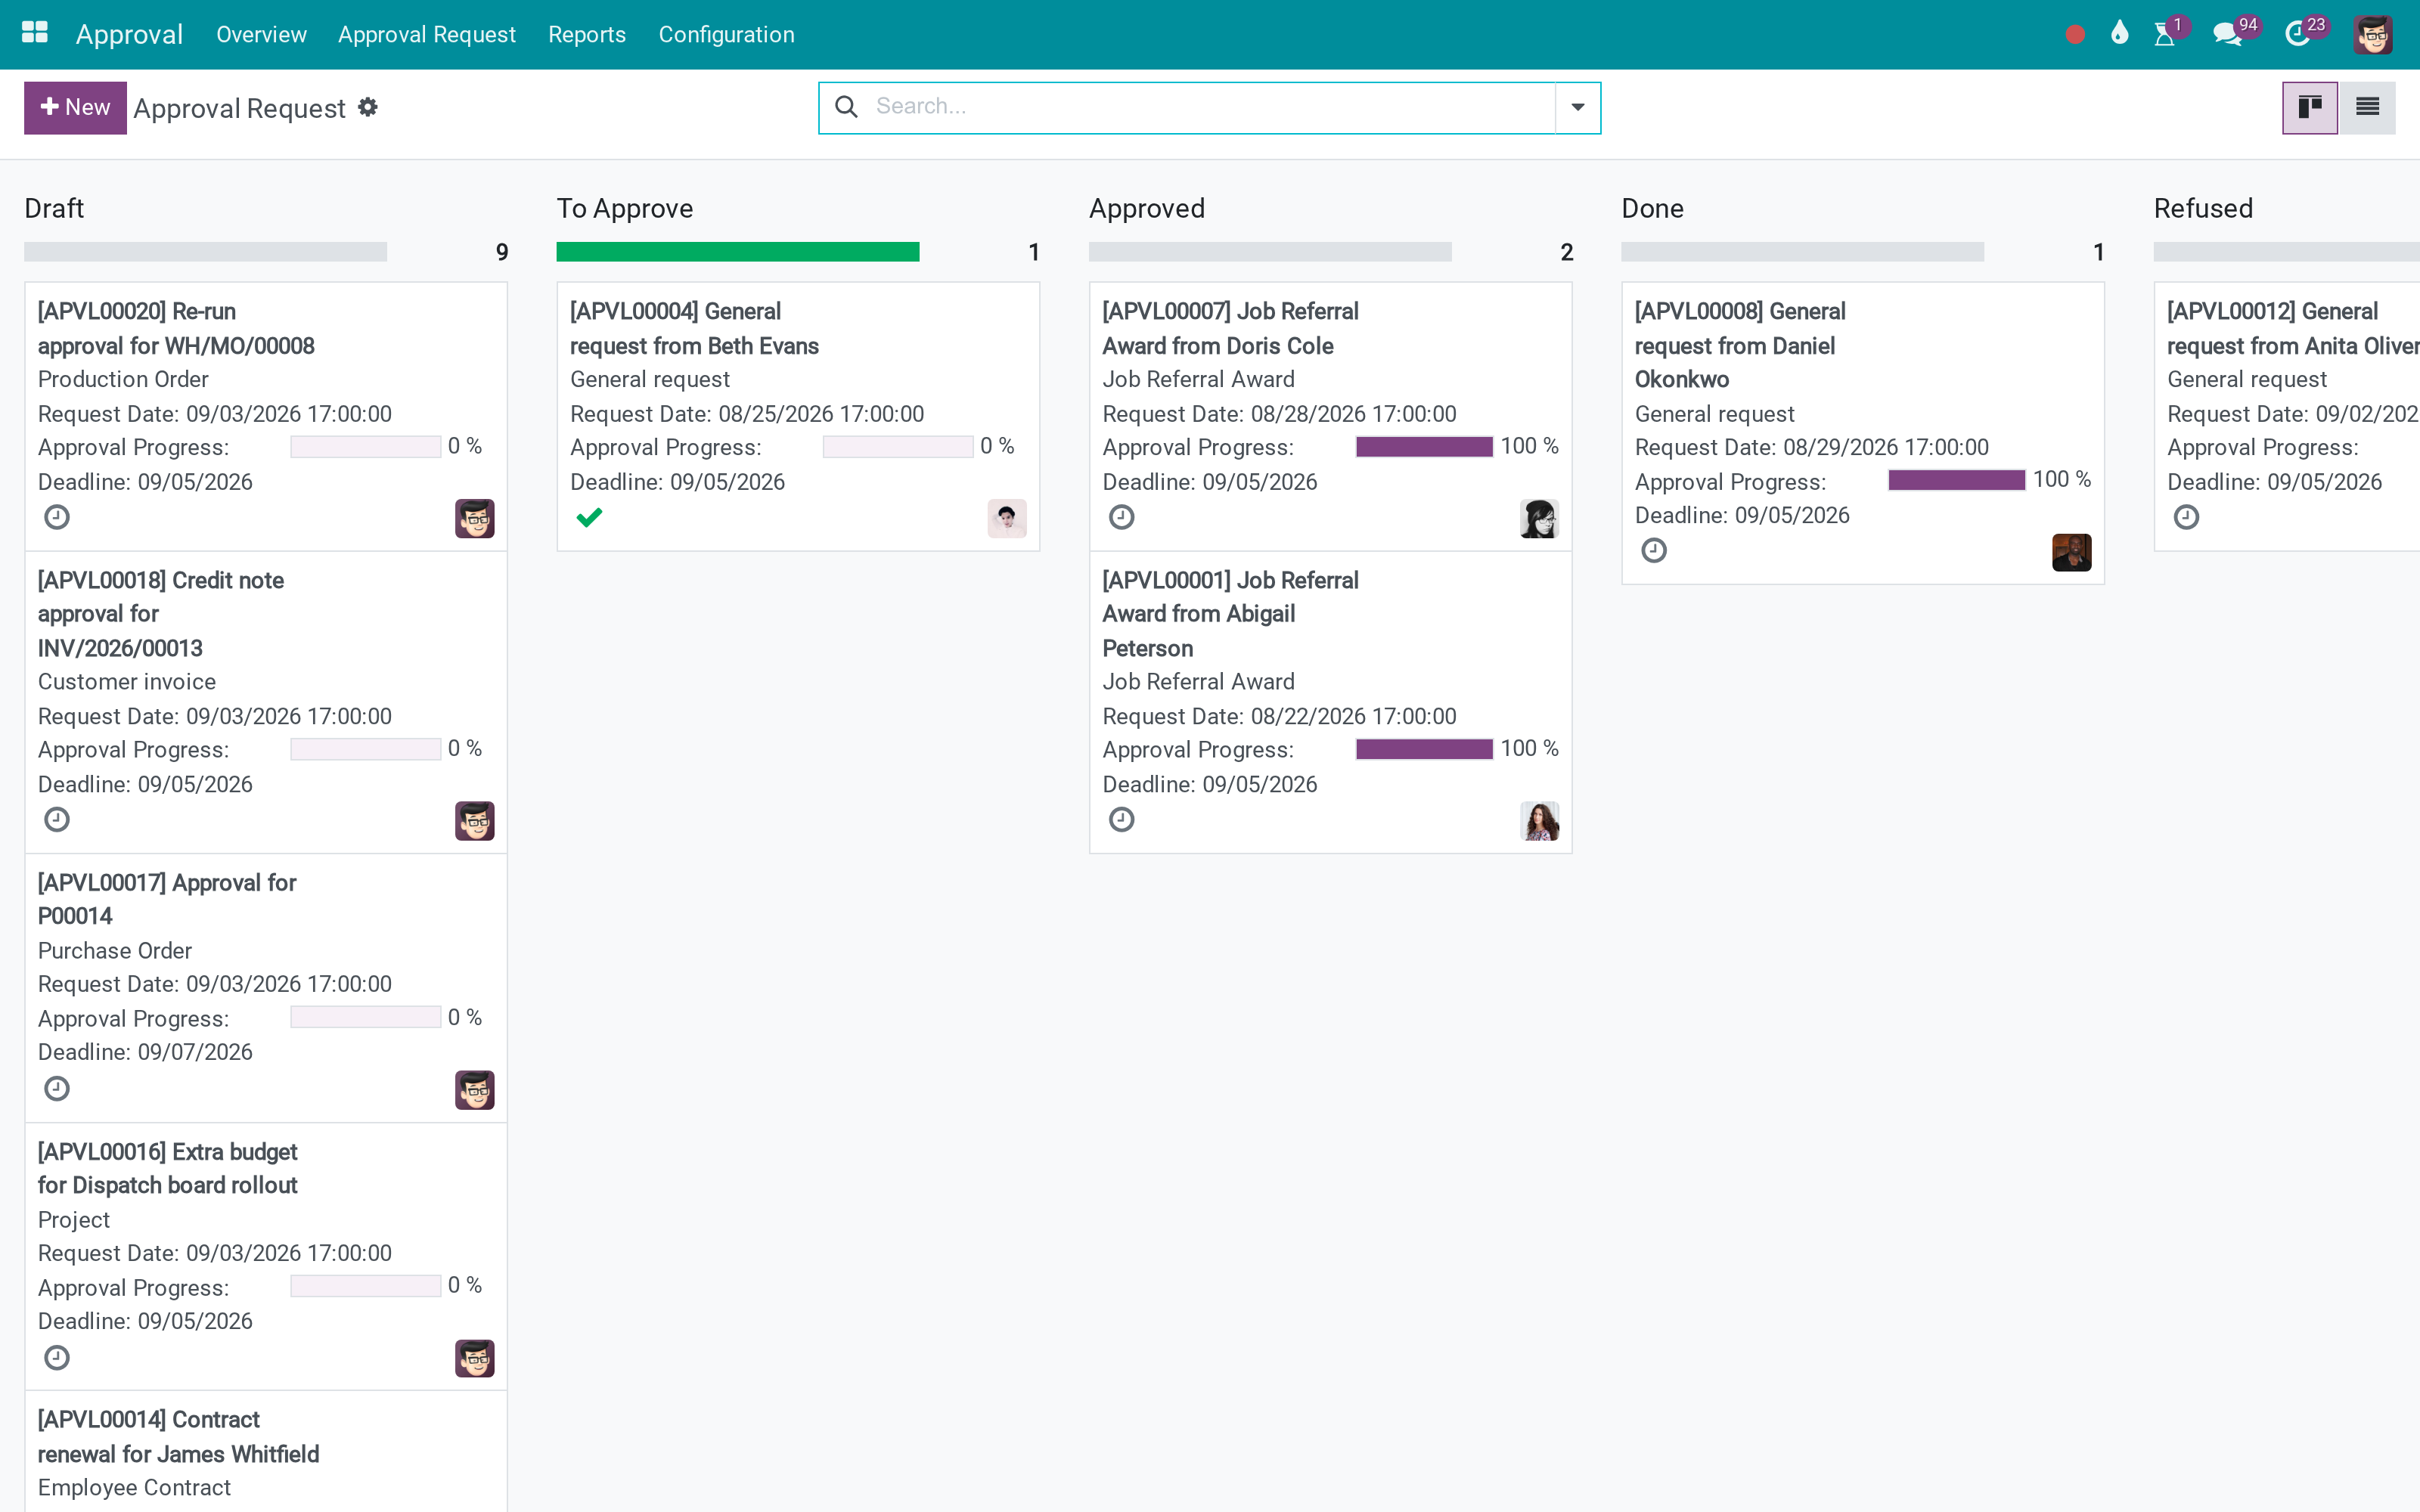Image resolution: width=2420 pixels, height=1512 pixels.
Task: Click the Draft column title
Action: (x=54, y=208)
